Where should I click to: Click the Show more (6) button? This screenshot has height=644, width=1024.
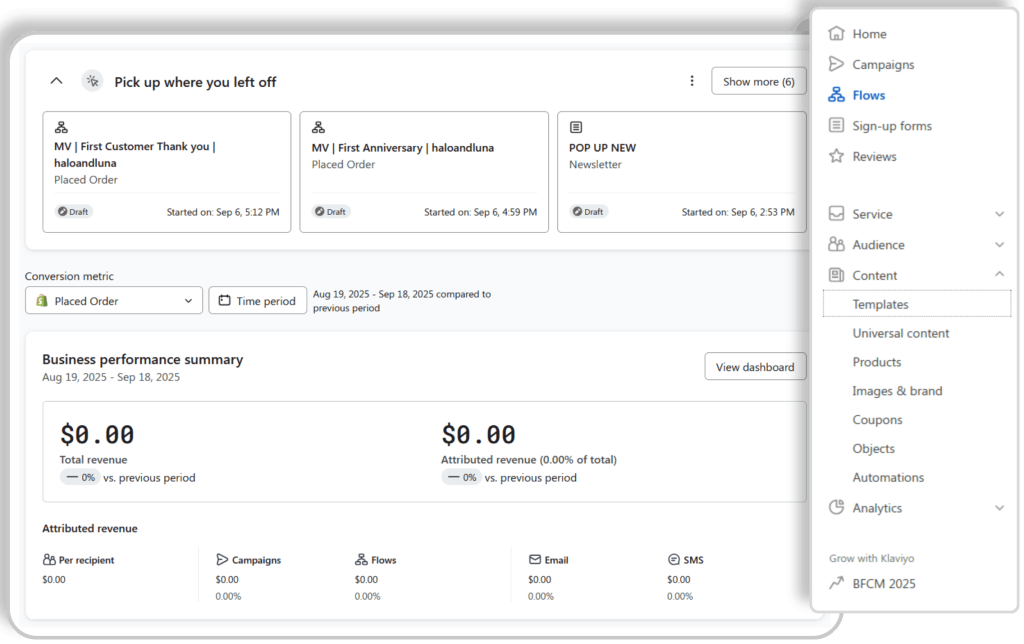pyautogui.click(x=759, y=81)
